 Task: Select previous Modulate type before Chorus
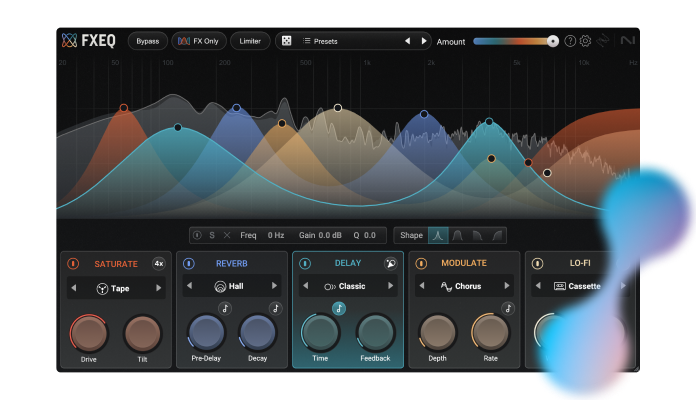coord(422,286)
